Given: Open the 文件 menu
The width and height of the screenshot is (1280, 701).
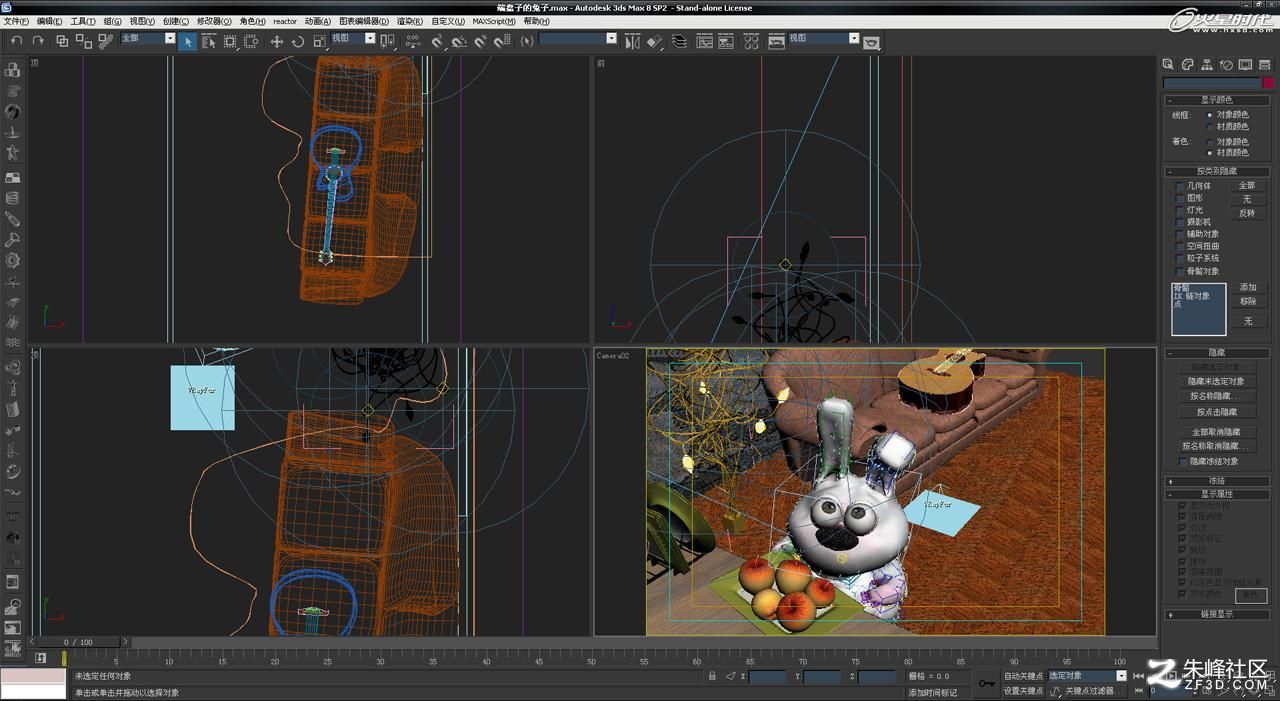Looking at the screenshot, I should click(x=16, y=21).
